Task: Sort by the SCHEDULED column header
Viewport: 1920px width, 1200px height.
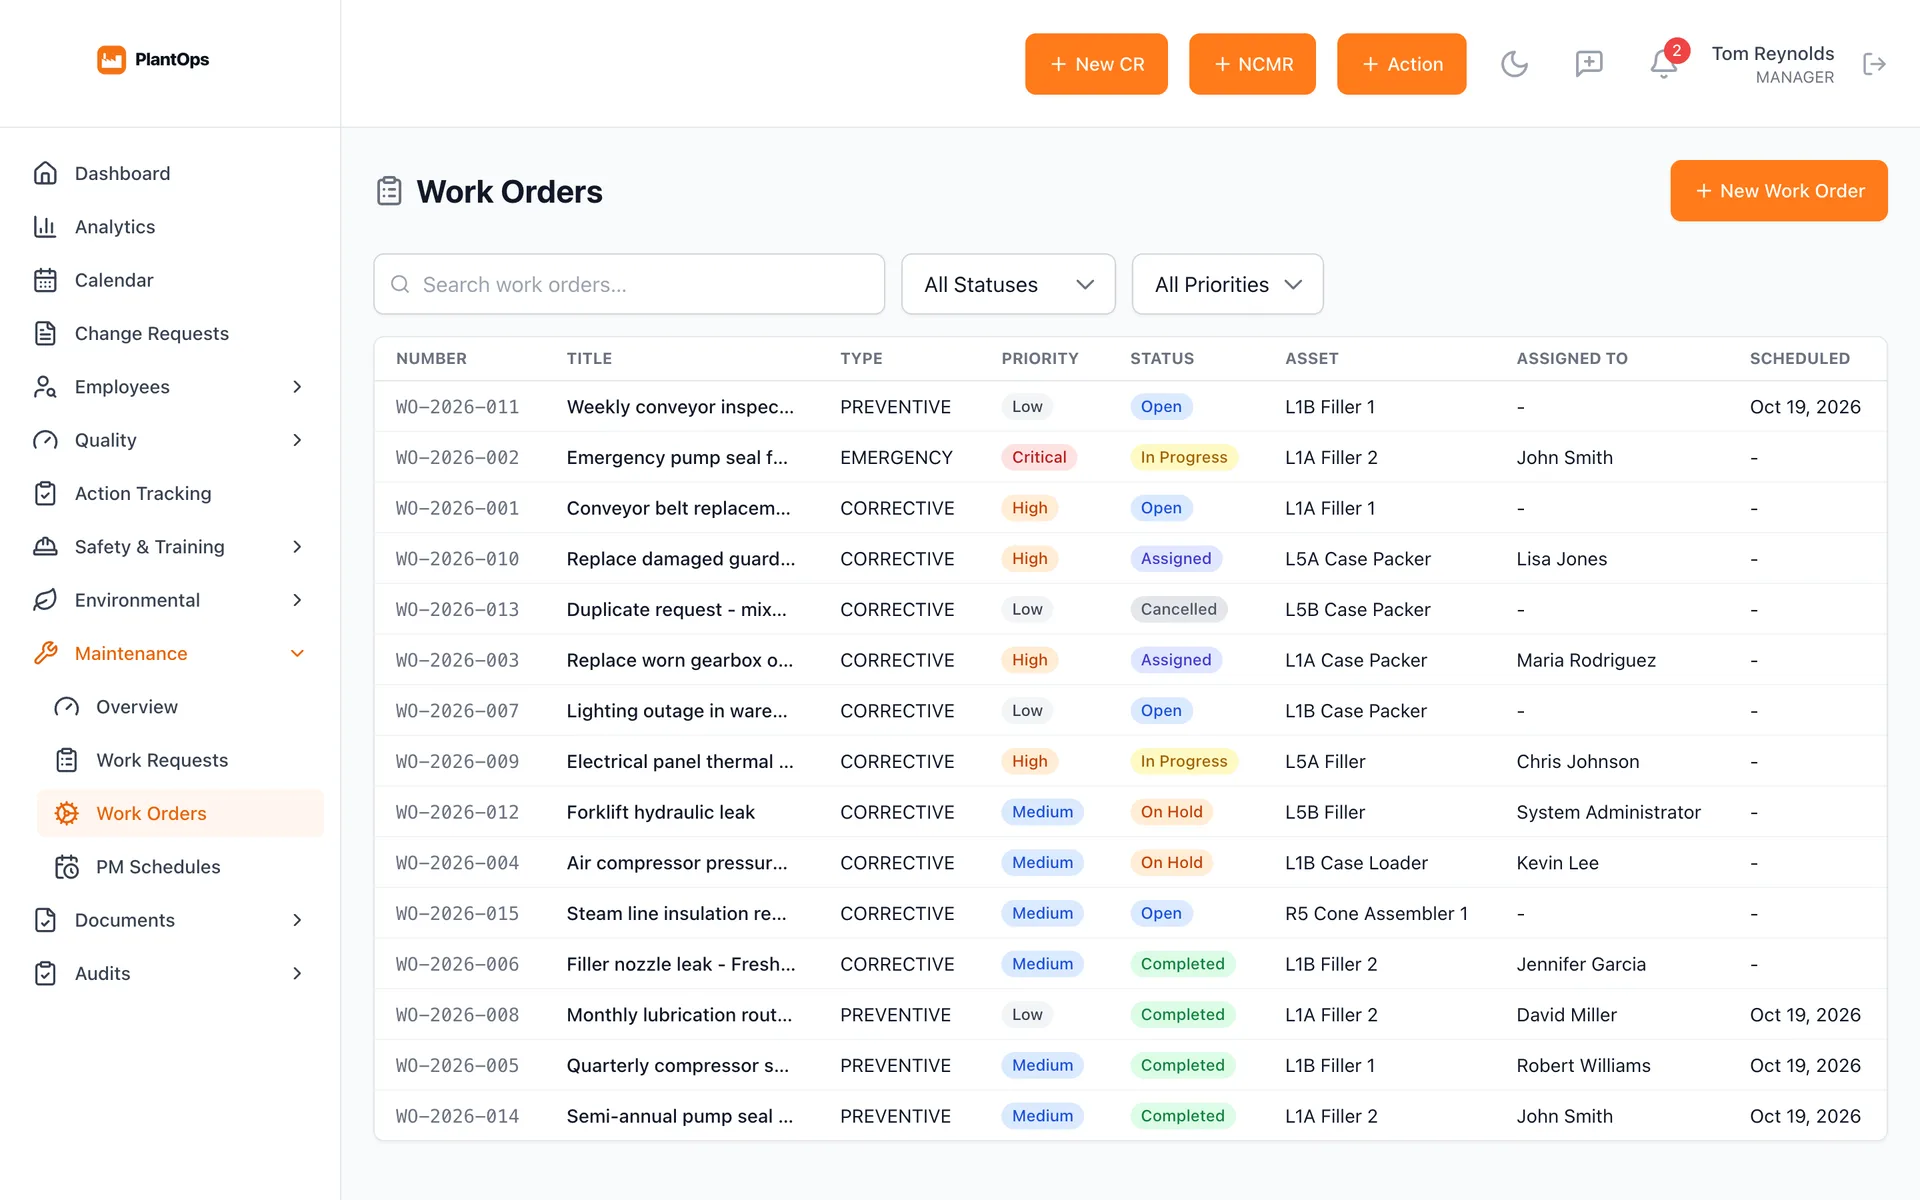Action: pos(1799,358)
